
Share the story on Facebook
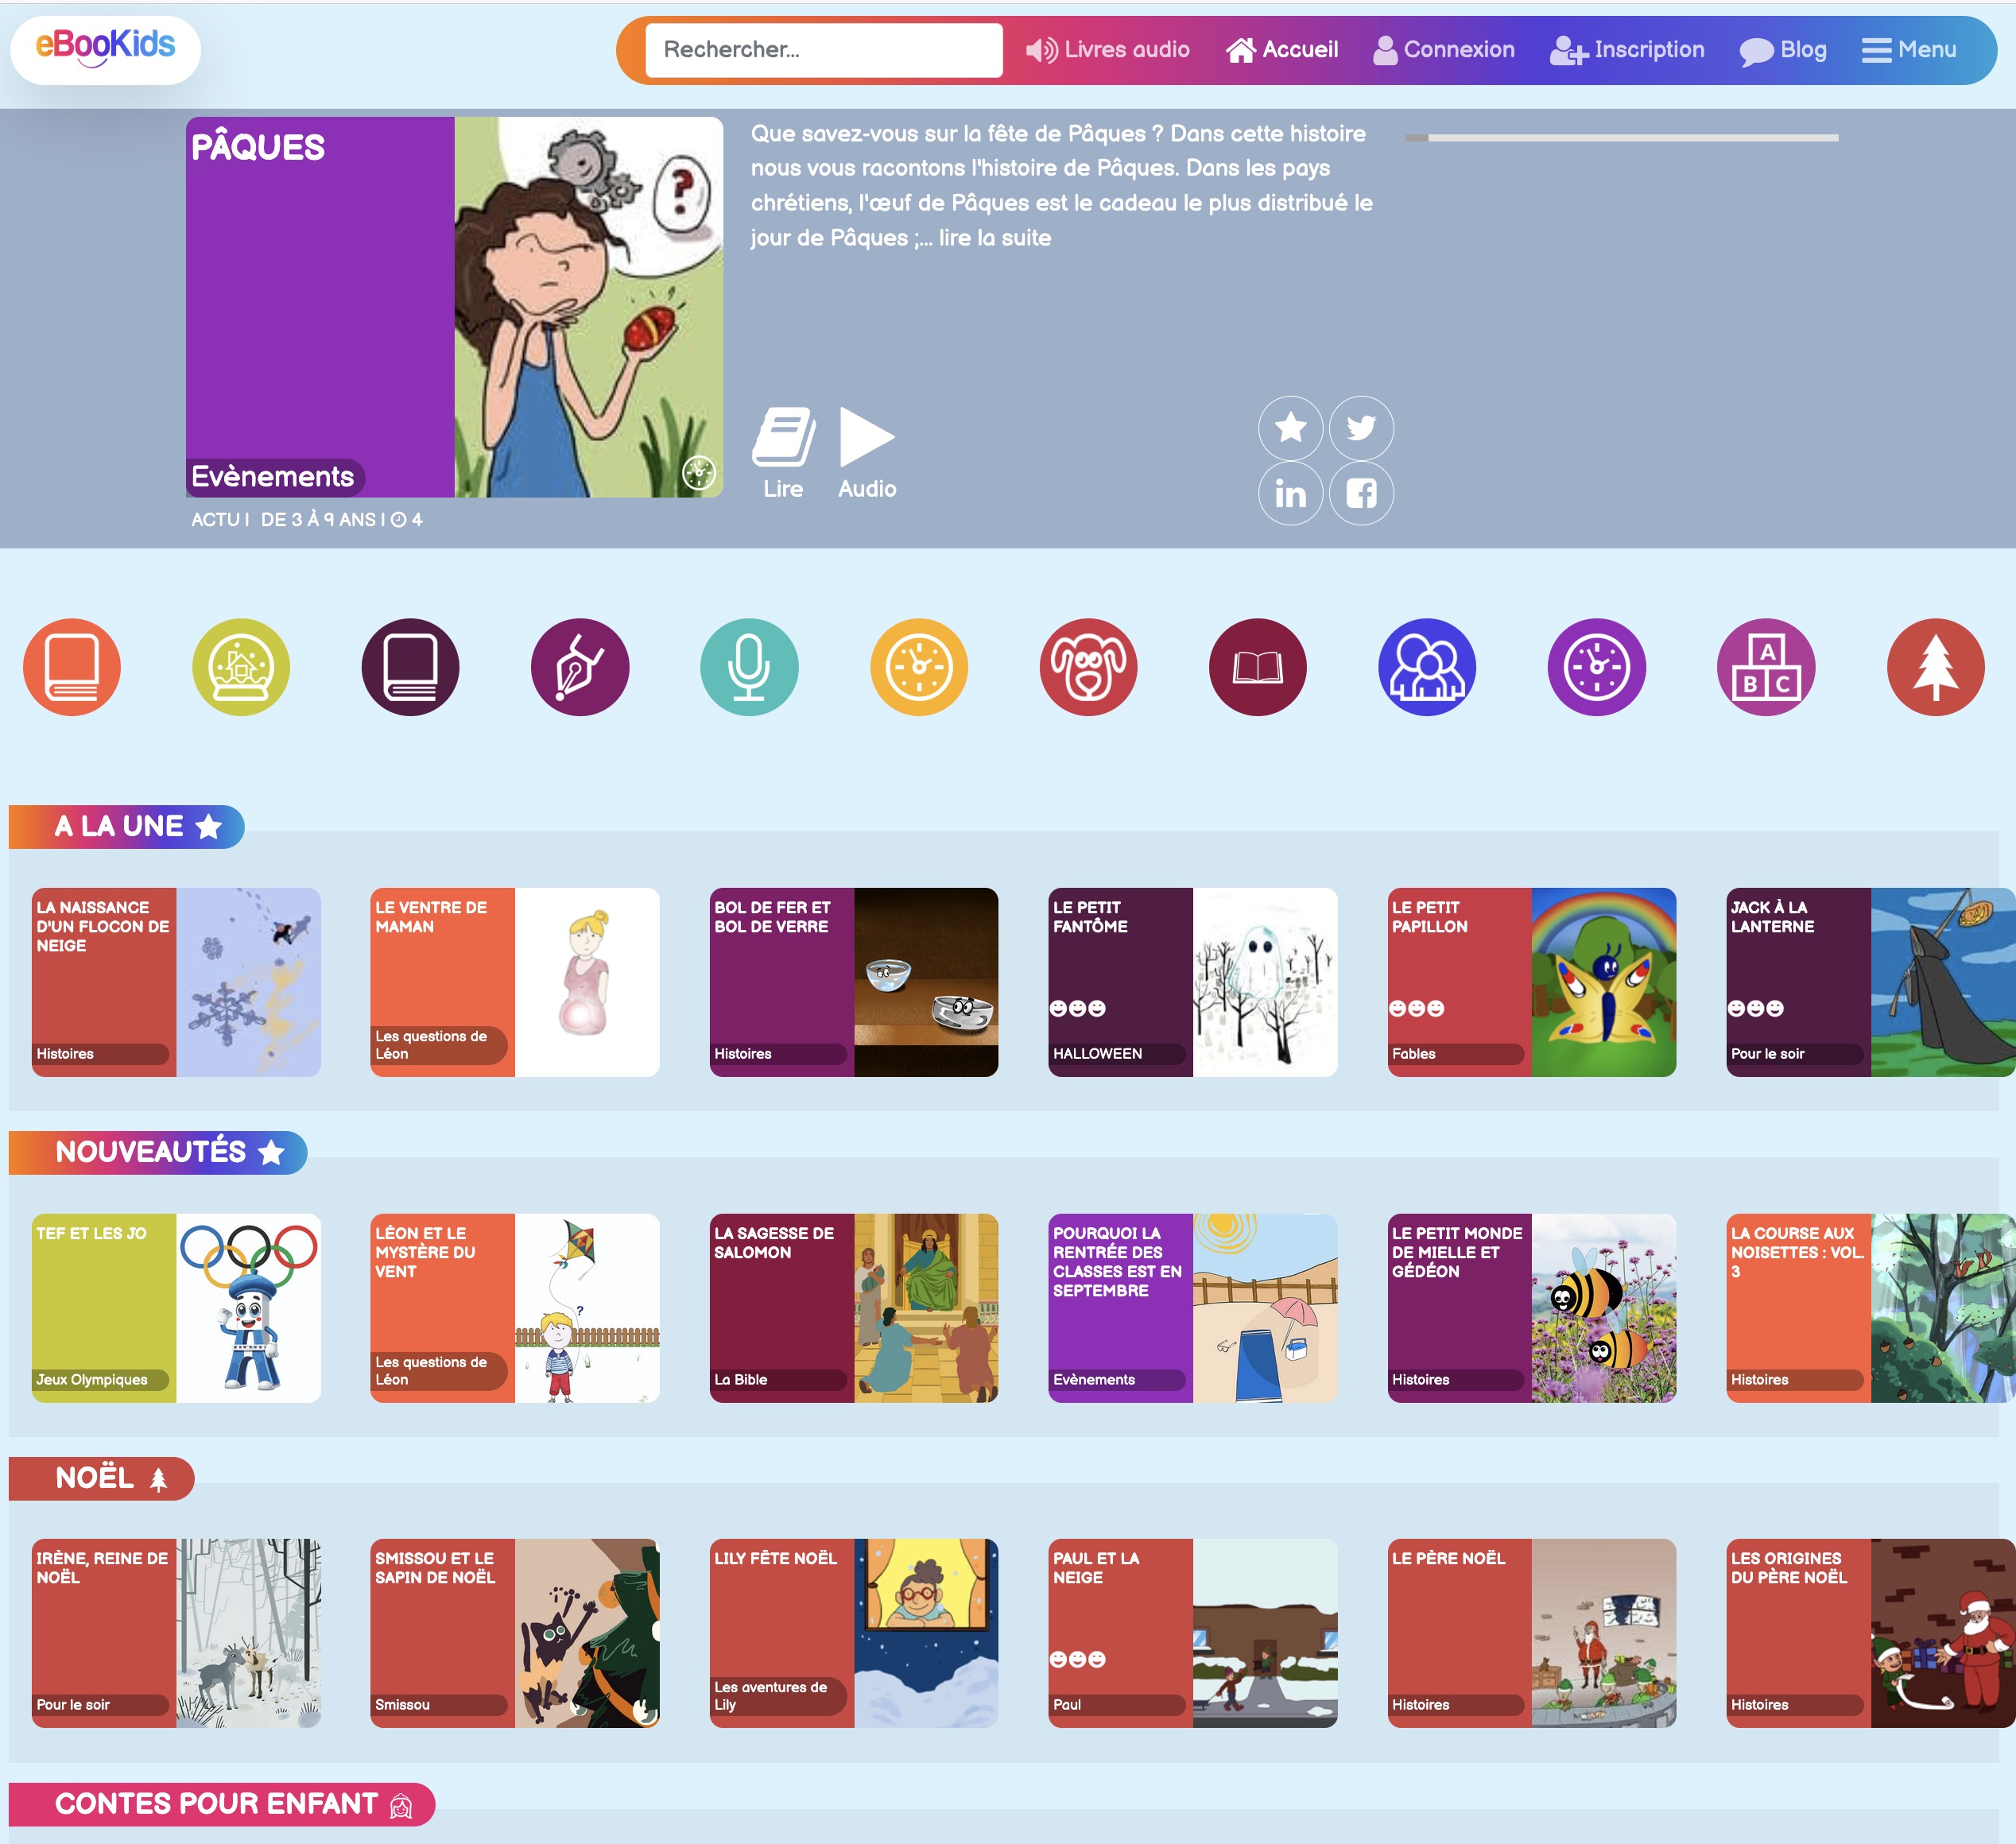click(1360, 493)
